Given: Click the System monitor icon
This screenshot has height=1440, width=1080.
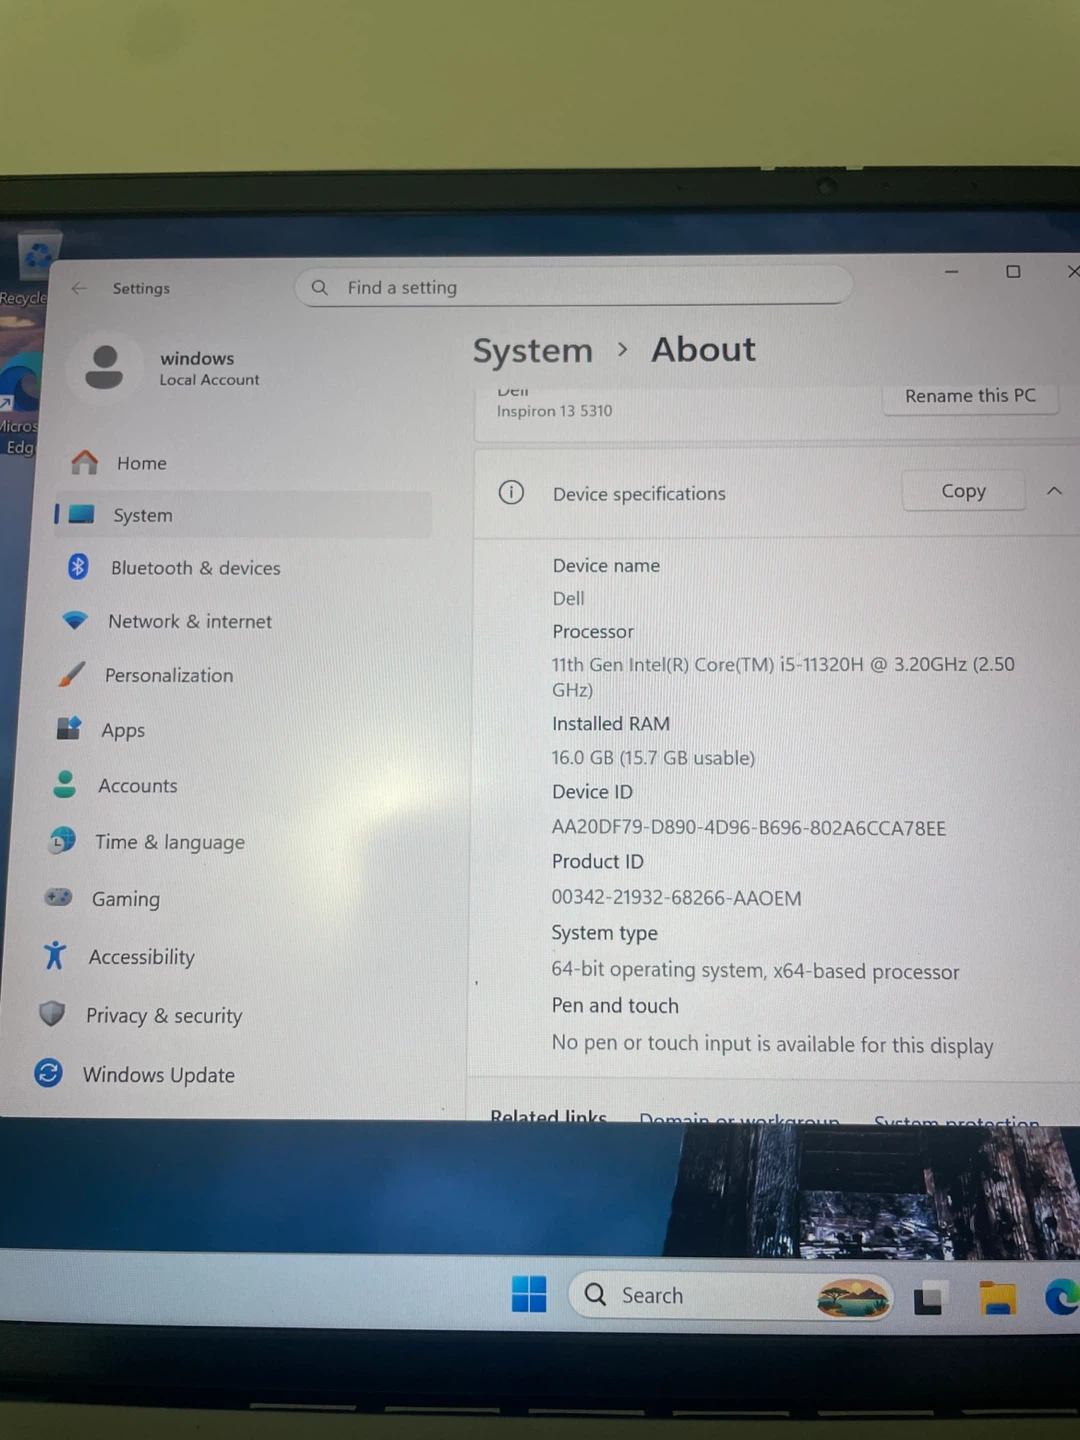Looking at the screenshot, I should point(81,514).
